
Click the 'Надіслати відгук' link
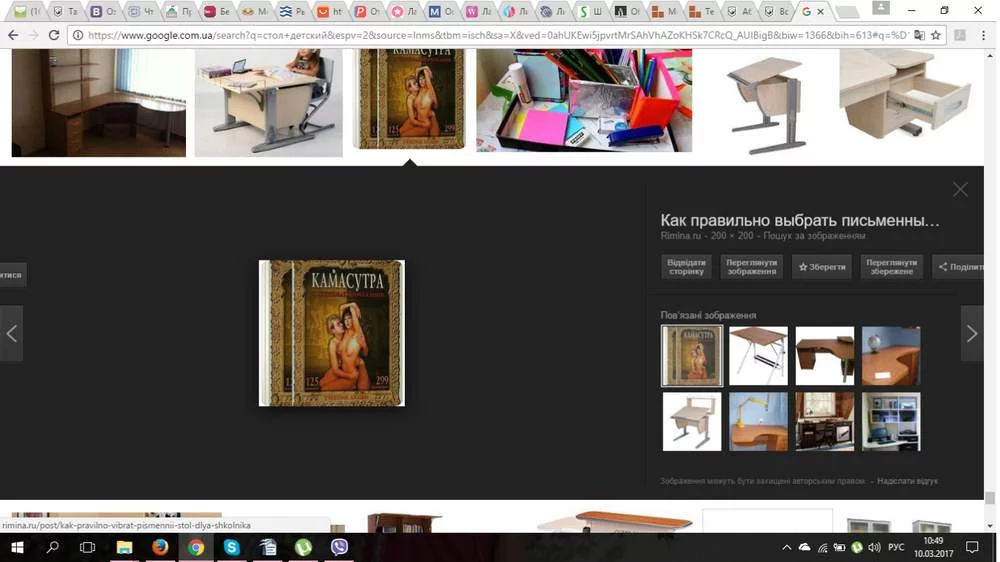click(907, 481)
